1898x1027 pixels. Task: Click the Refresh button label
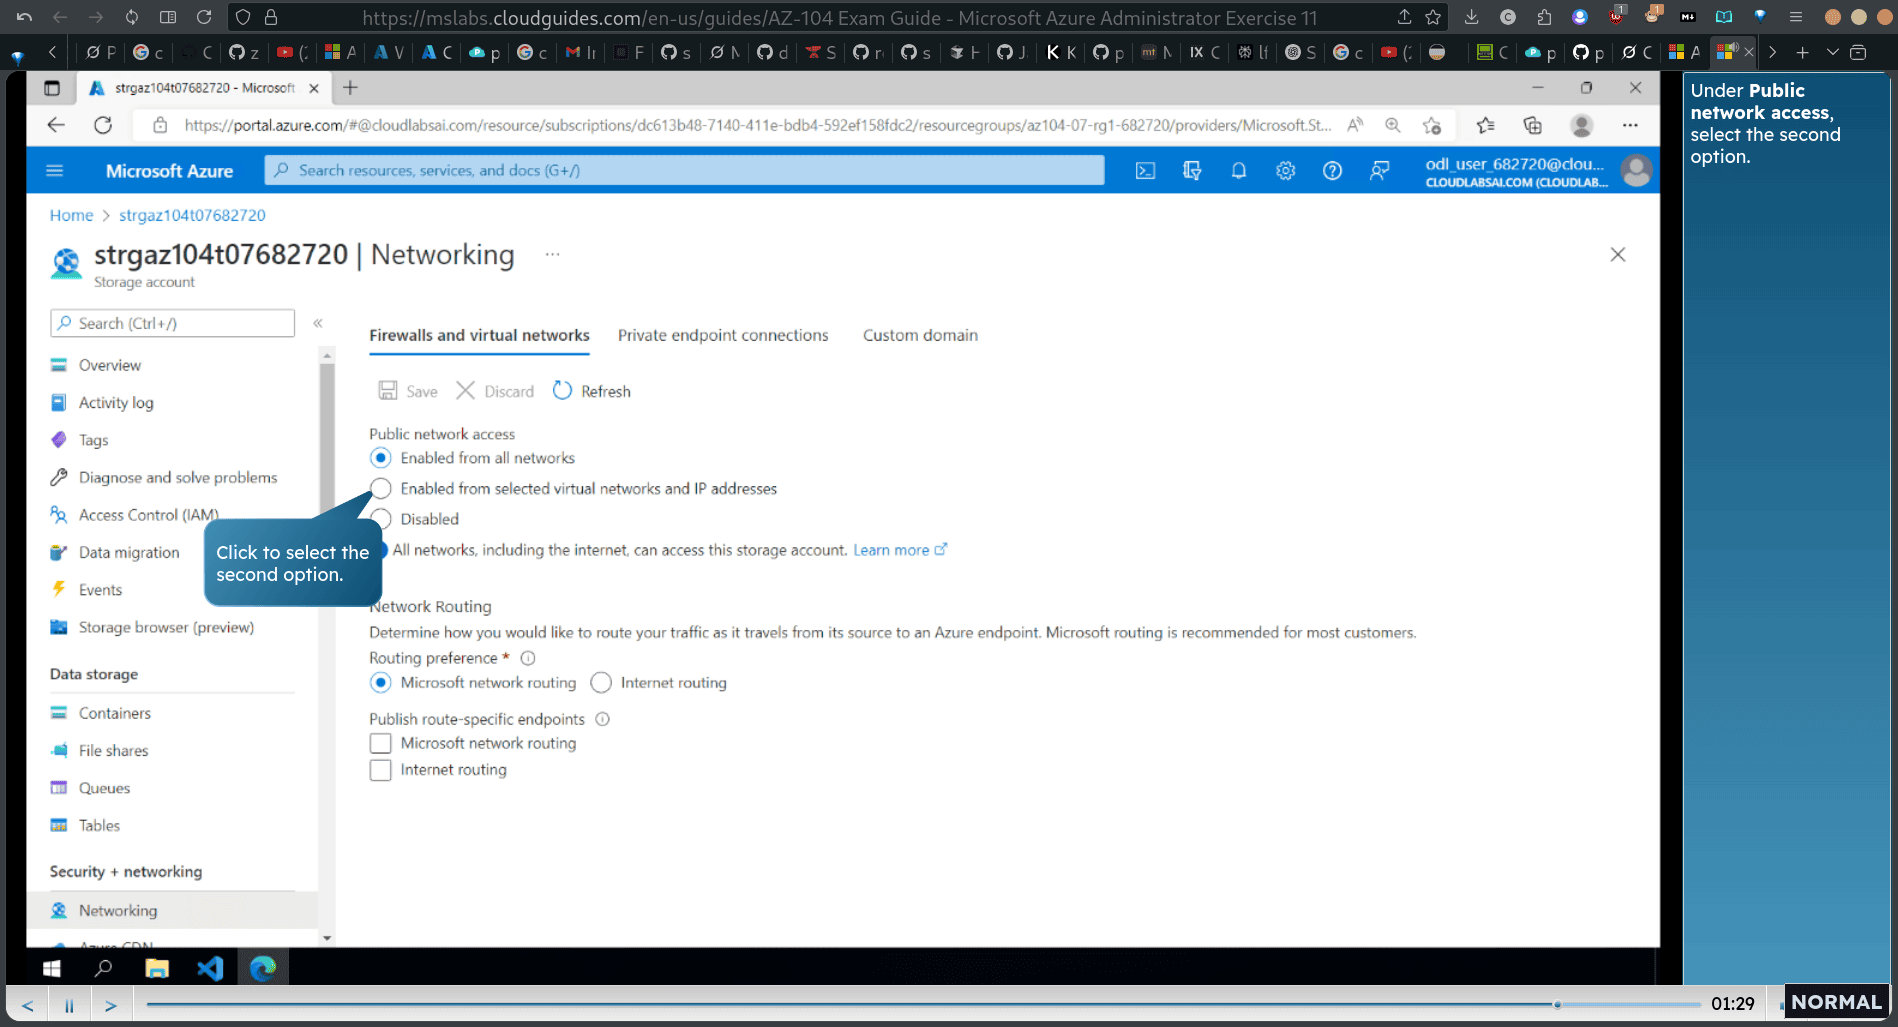[606, 391]
